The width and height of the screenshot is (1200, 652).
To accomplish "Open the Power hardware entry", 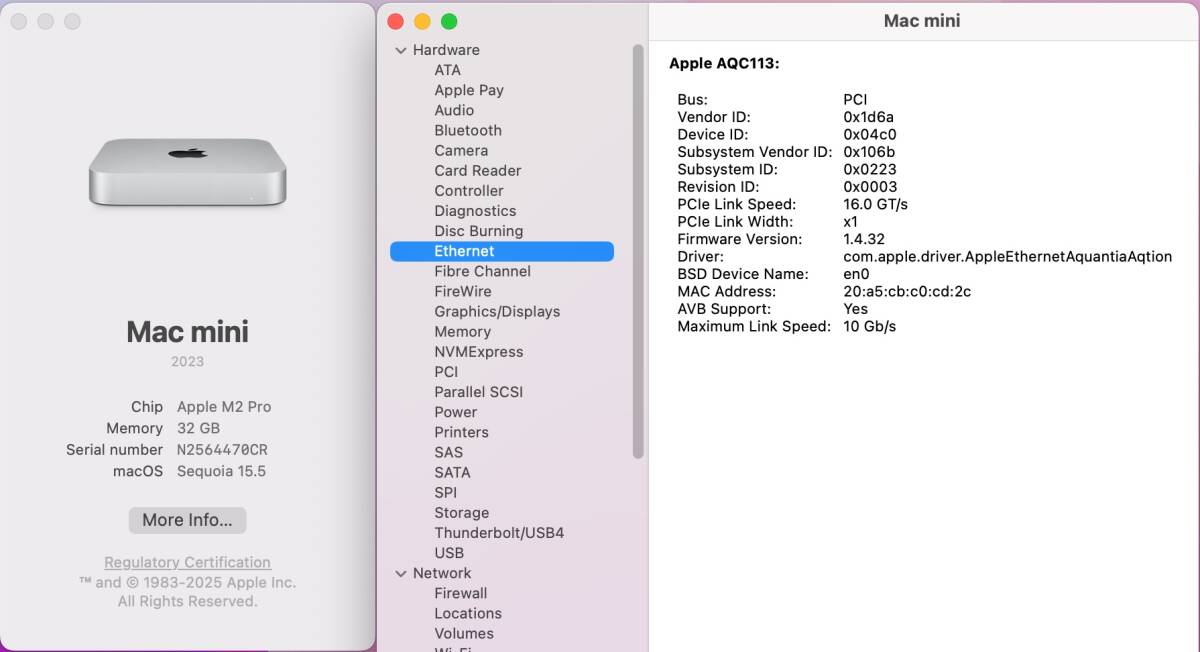I will tap(456, 412).
